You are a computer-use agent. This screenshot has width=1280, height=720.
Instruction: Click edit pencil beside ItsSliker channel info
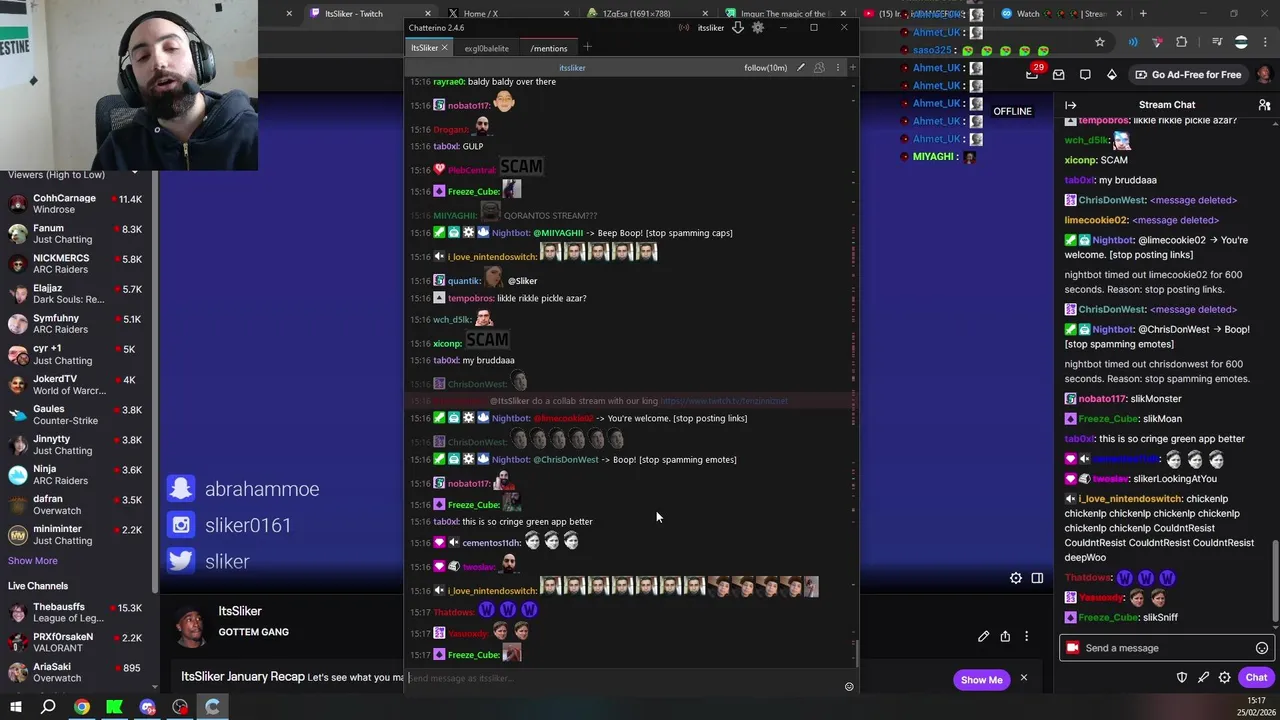pos(983,636)
